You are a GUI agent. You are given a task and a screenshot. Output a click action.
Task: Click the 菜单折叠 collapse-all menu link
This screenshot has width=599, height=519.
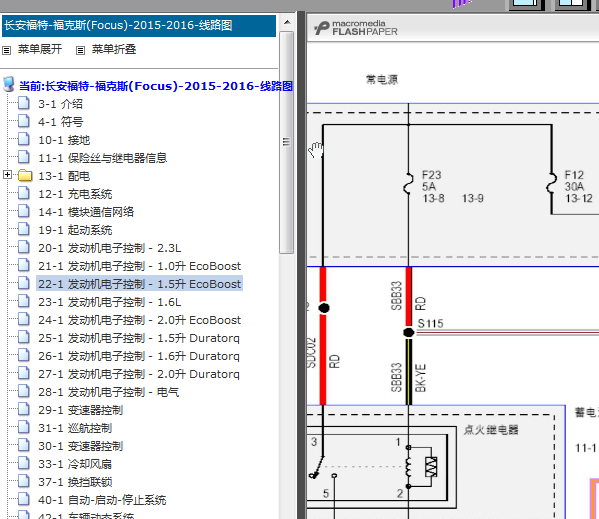(114, 49)
